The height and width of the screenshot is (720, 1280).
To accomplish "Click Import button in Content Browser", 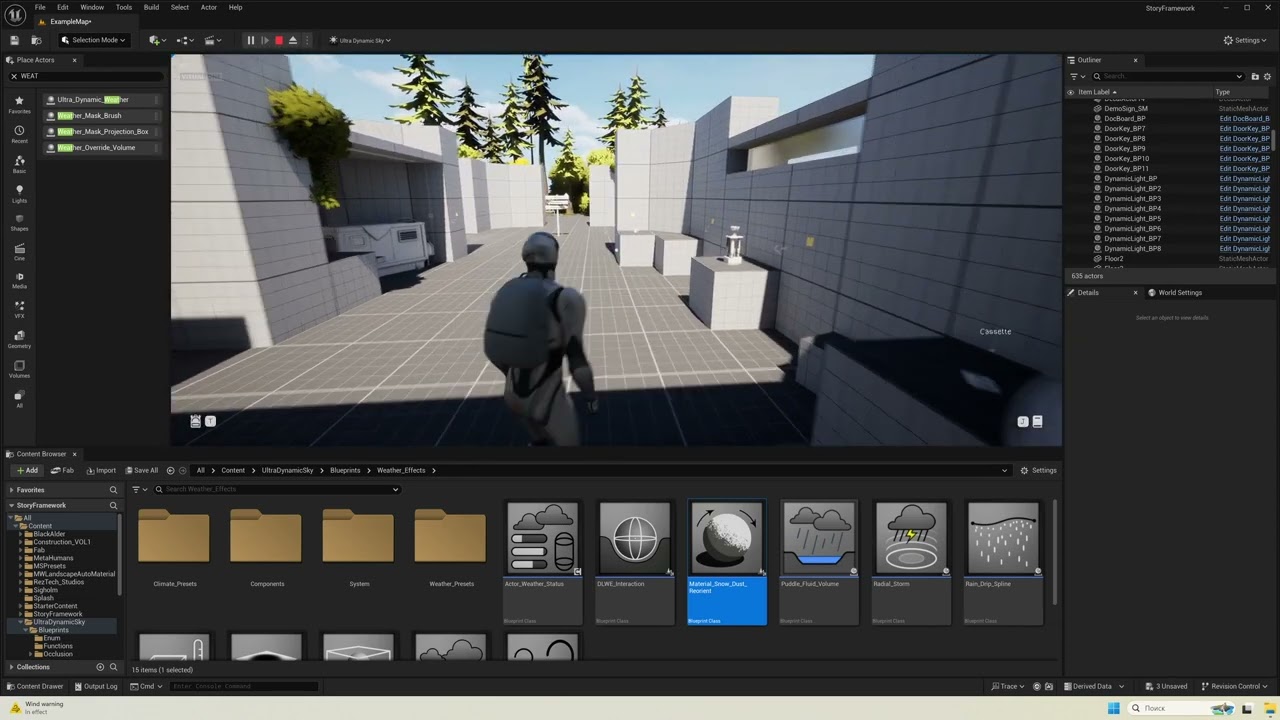I will click(101, 470).
